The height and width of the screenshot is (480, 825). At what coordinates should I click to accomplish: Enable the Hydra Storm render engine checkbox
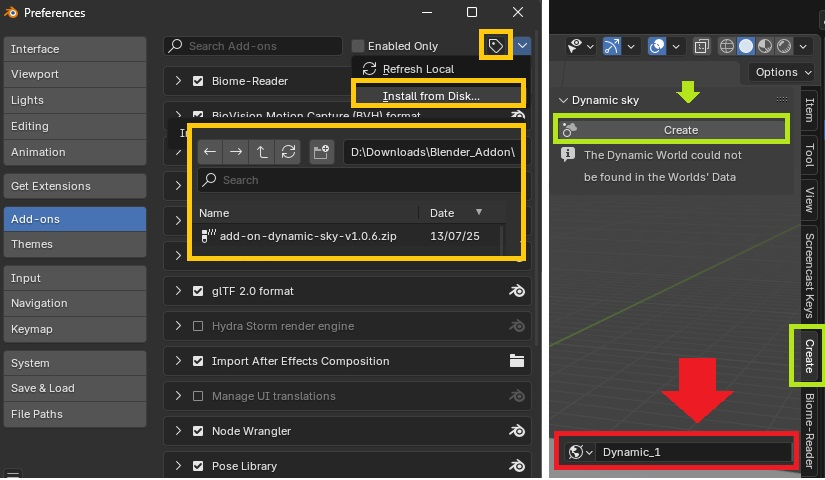(x=198, y=326)
